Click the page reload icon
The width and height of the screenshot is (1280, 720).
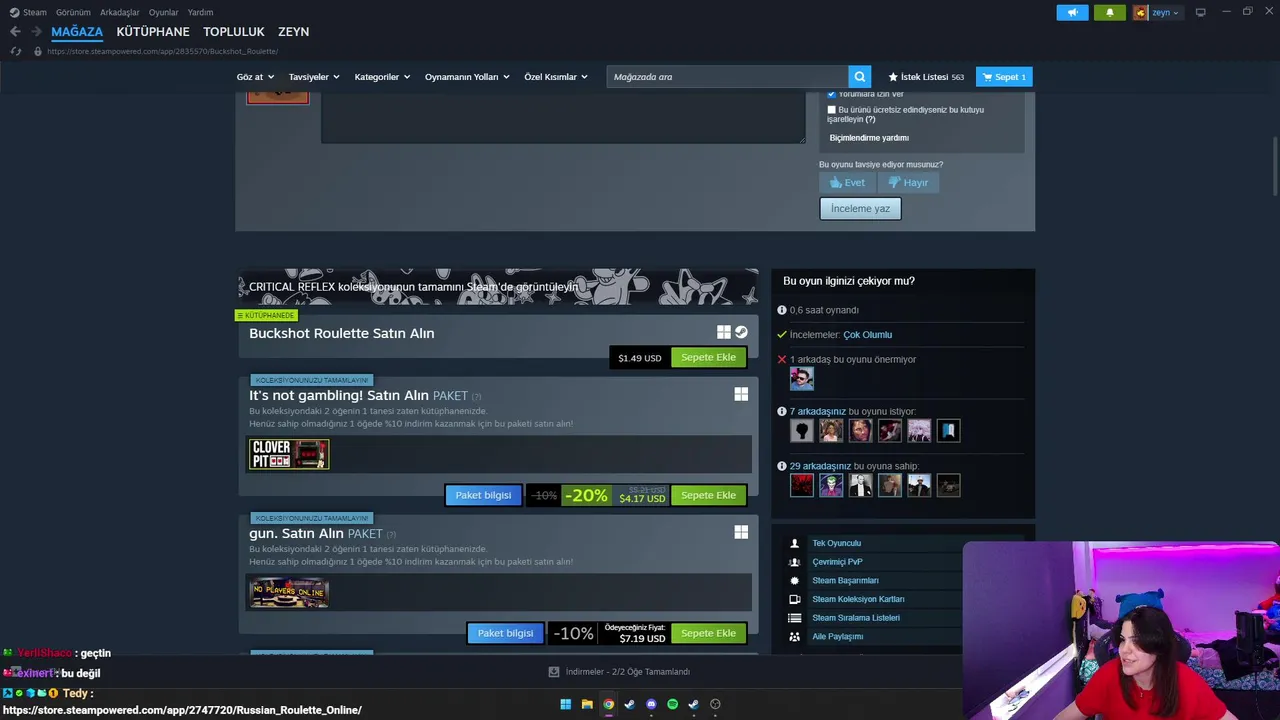point(15,51)
